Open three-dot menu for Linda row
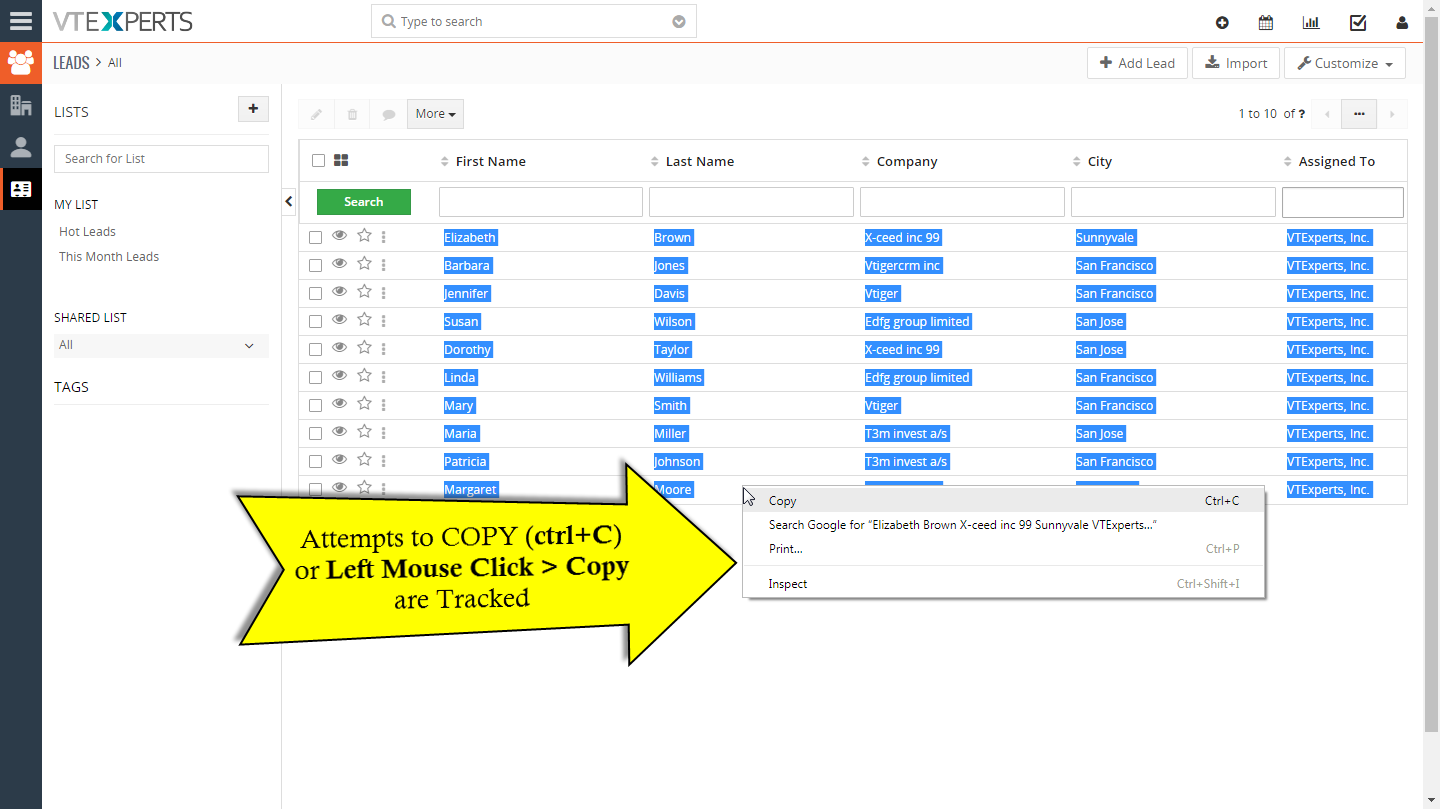Screen dimensions: 1440x809 coord(384,377)
